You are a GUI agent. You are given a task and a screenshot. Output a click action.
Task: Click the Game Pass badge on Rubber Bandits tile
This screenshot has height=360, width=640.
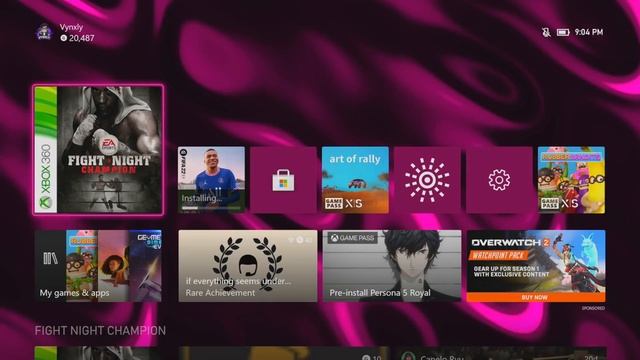coord(549,203)
